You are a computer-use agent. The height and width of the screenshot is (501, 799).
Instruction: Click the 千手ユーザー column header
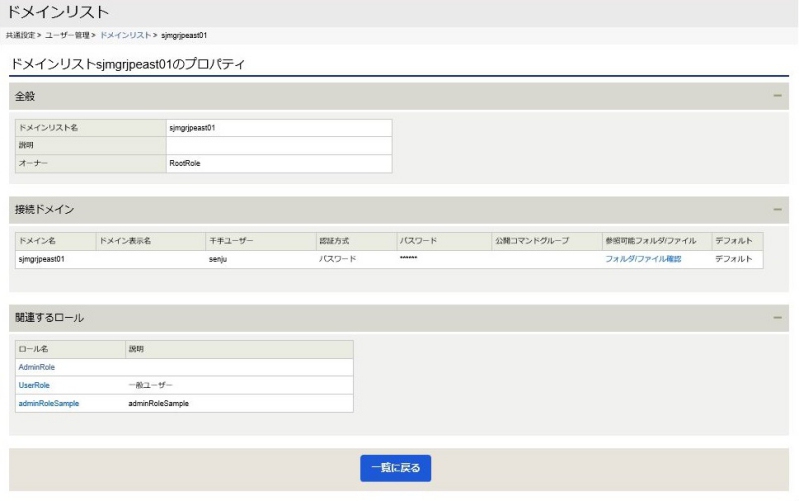pos(260,241)
